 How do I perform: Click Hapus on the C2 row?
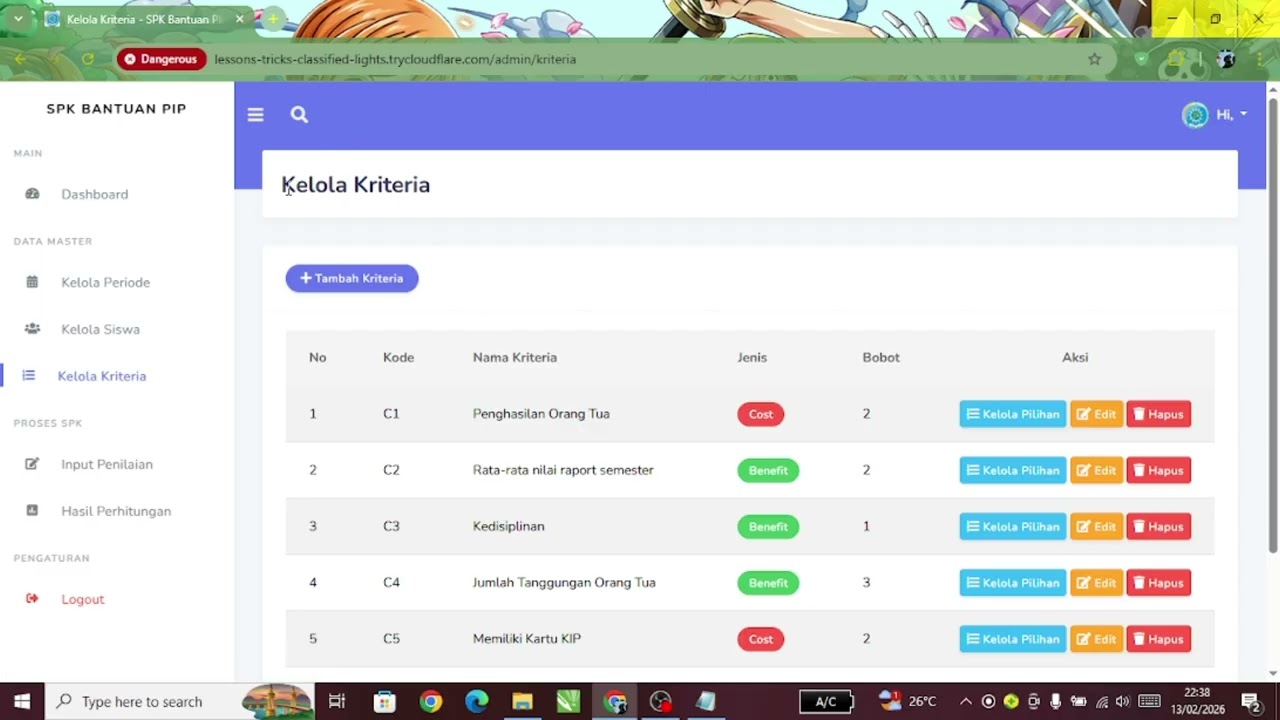(x=1159, y=470)
